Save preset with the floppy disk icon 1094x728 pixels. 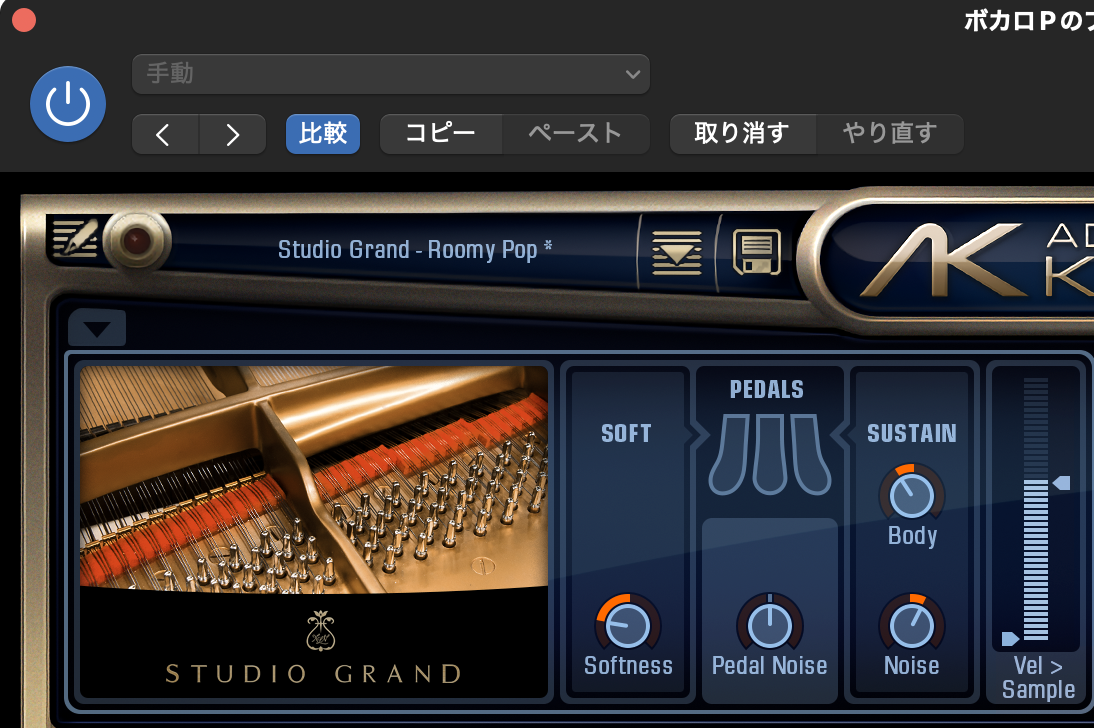click(756, 252)
